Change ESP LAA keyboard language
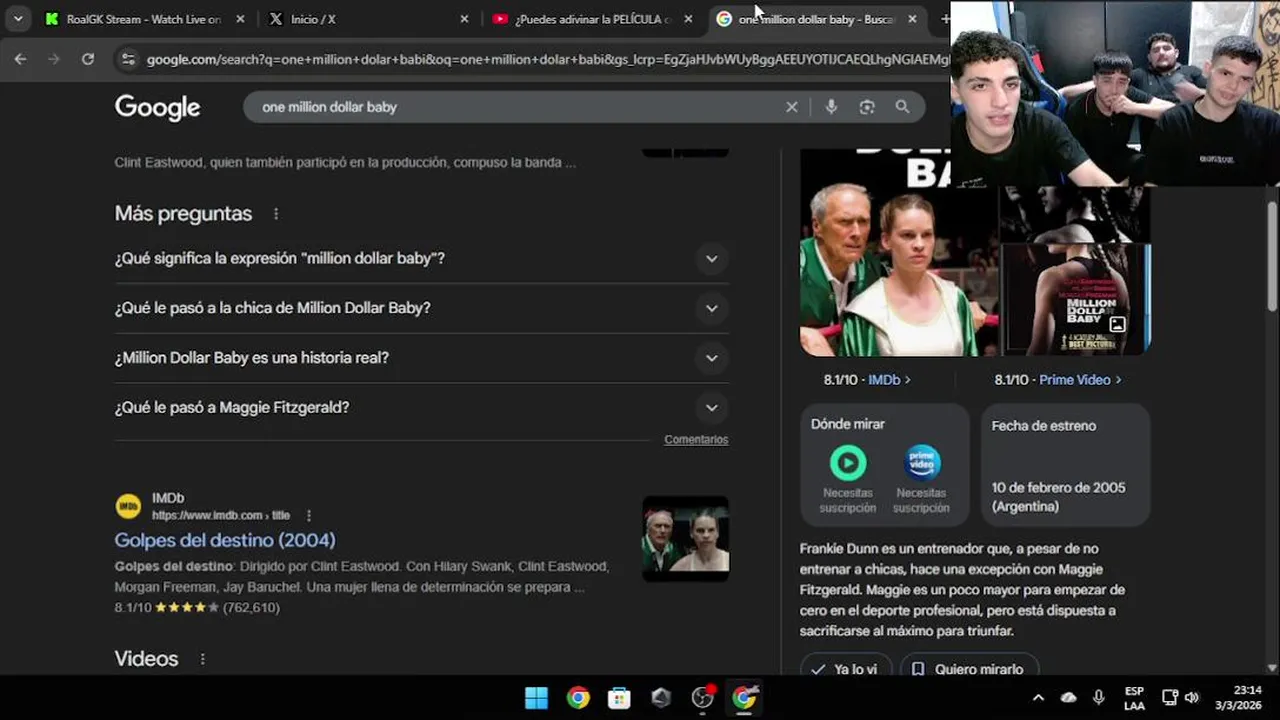 point(1134,698)
